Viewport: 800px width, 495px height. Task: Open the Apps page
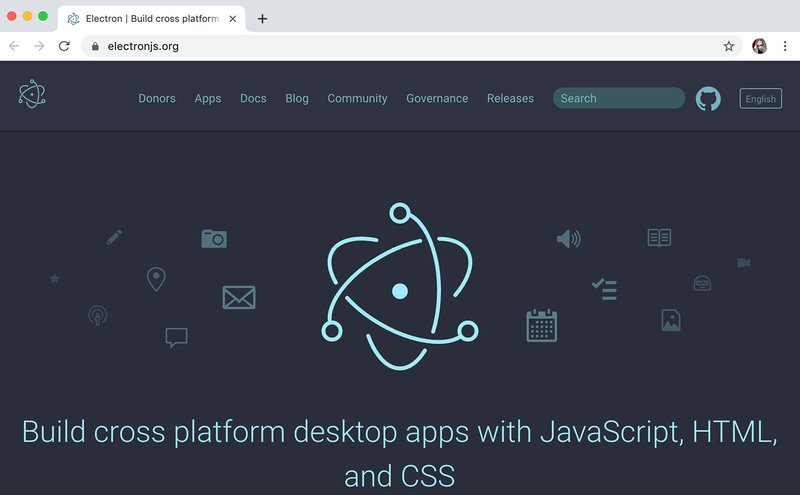point(208,98)
